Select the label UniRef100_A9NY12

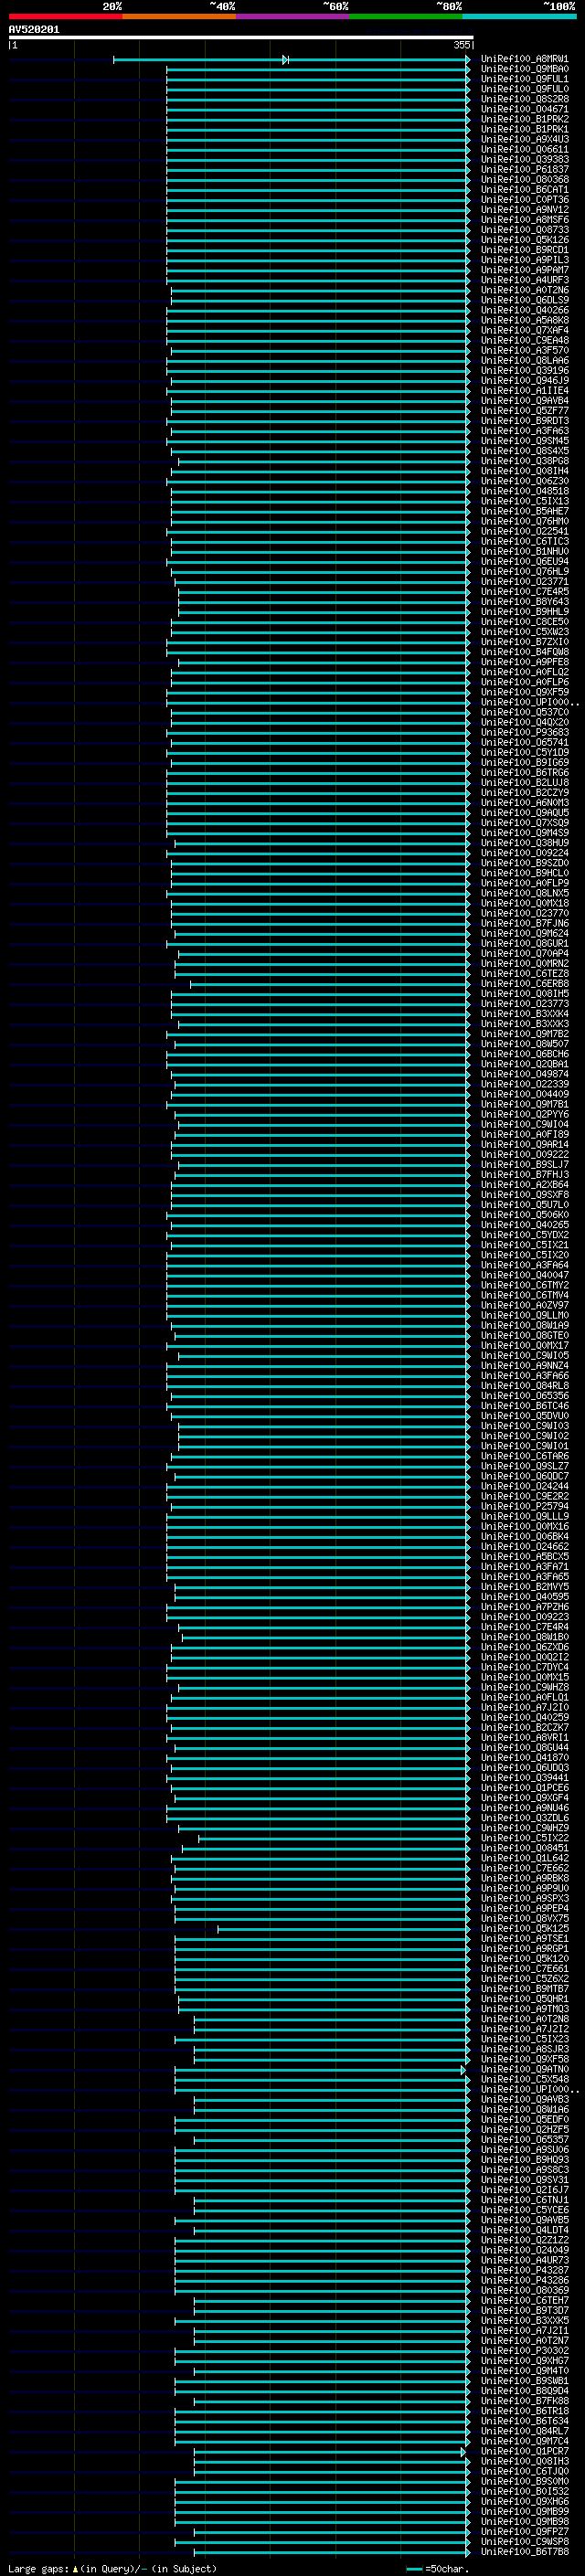point(524,210)
